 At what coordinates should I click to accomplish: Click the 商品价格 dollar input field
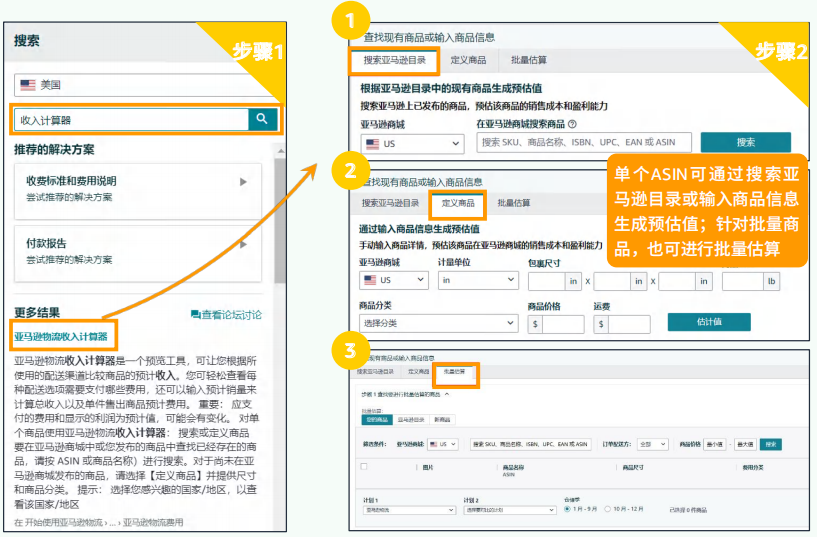click(x=563, y=324)
